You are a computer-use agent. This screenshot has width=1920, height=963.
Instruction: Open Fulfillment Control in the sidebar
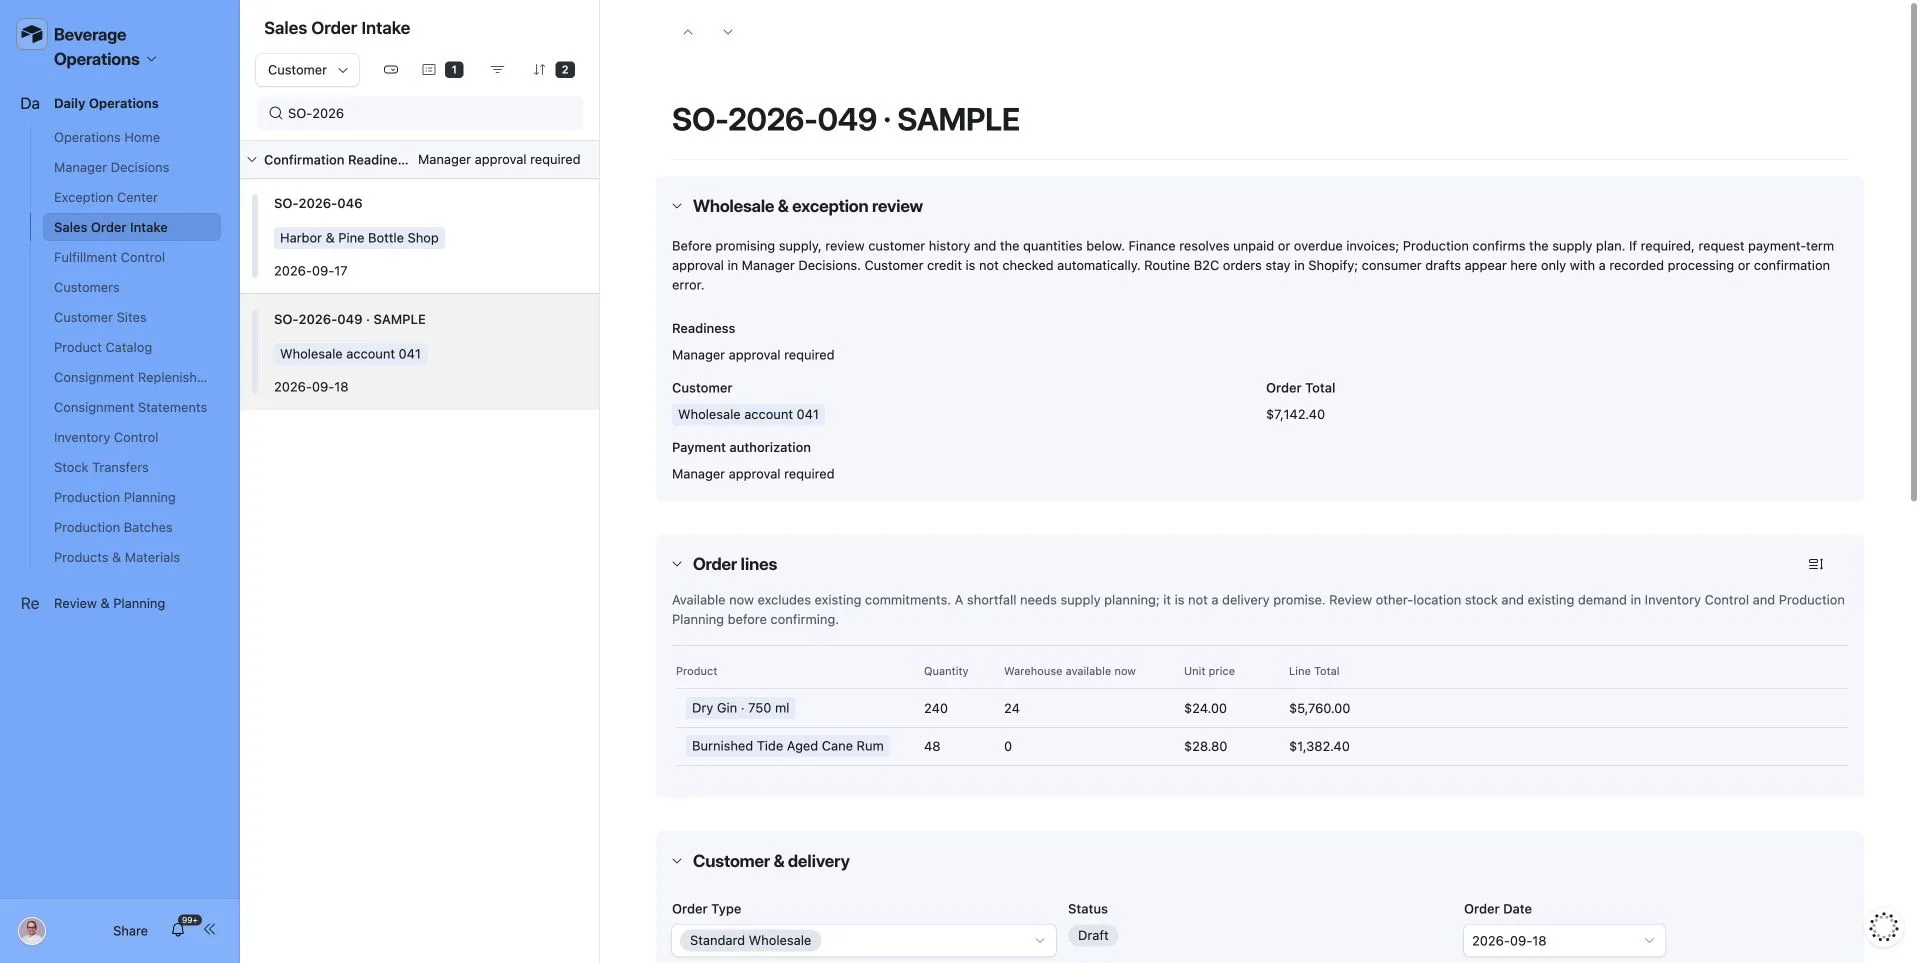(x=109, y=257)
